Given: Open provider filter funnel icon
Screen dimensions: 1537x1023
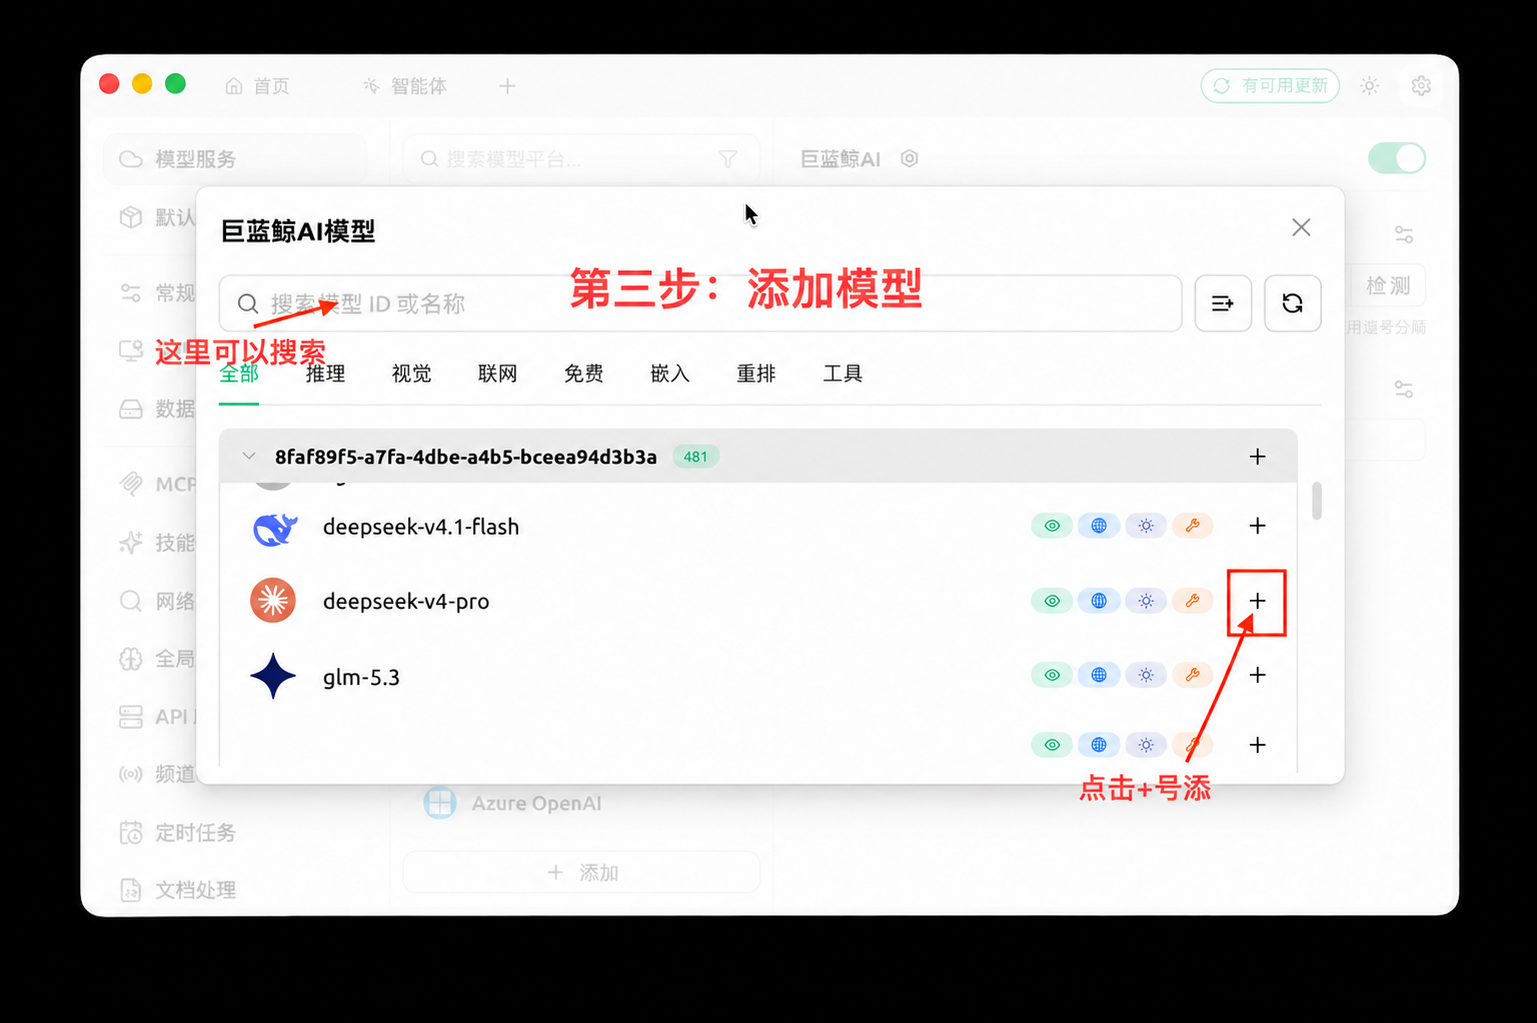Looking at the screenshot, I should pyautogui.click(x=728, y=159).
